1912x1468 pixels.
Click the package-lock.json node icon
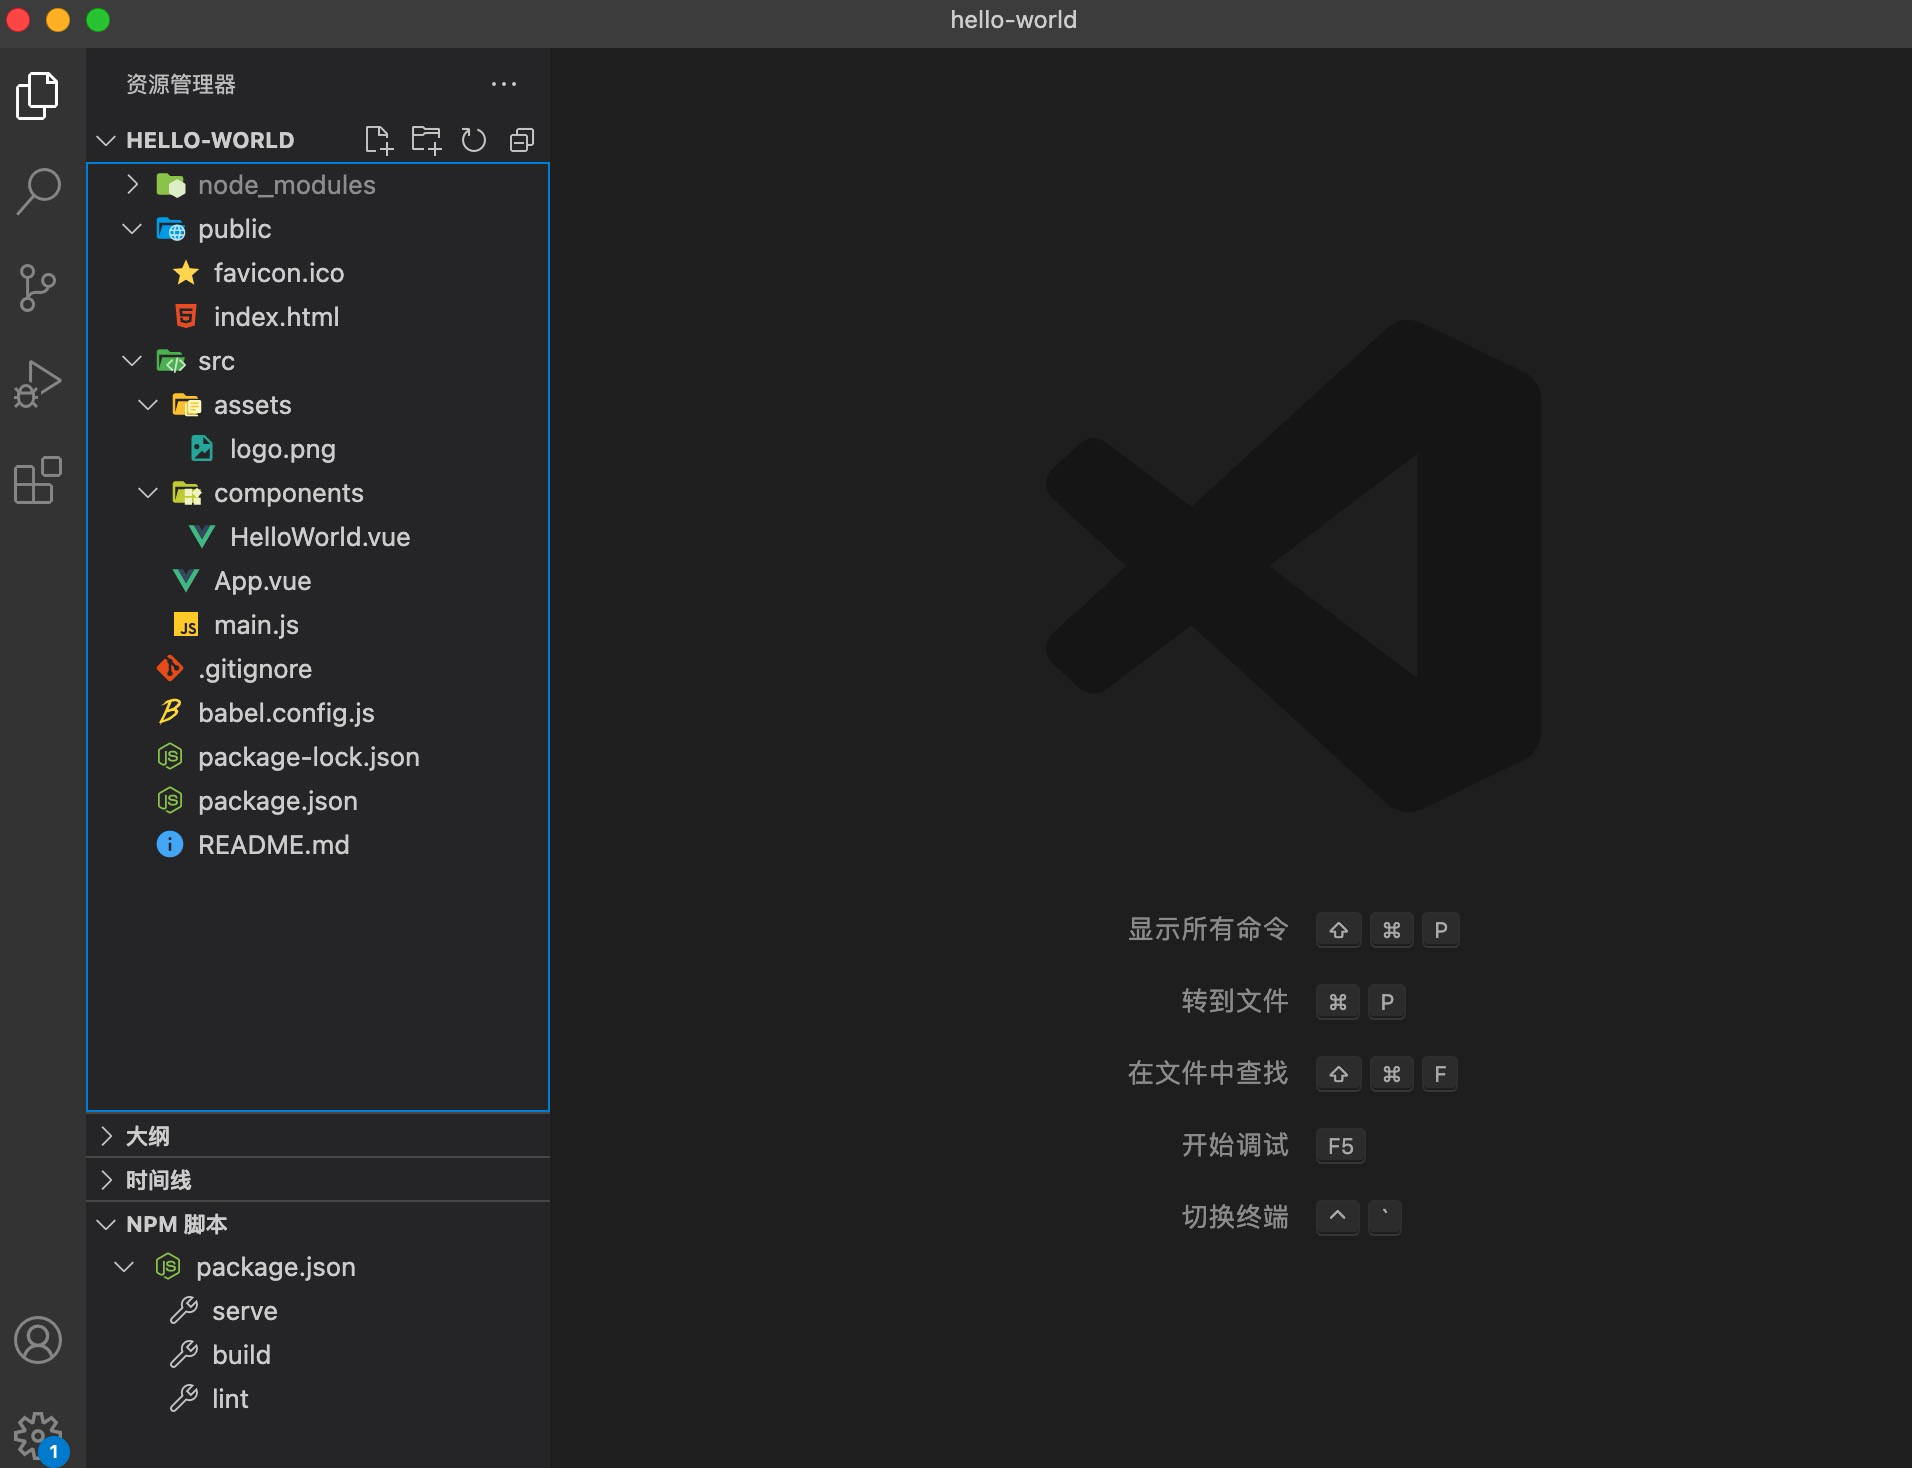(x=170, y=757)
